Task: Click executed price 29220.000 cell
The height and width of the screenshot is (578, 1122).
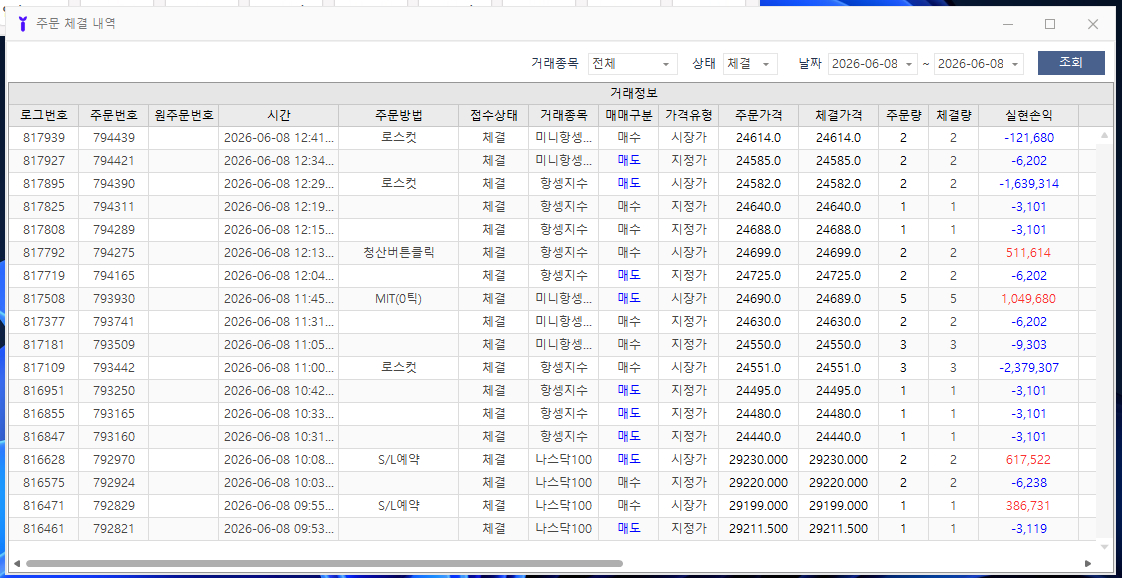Action: pyautogui.click(x=838, y=482)
